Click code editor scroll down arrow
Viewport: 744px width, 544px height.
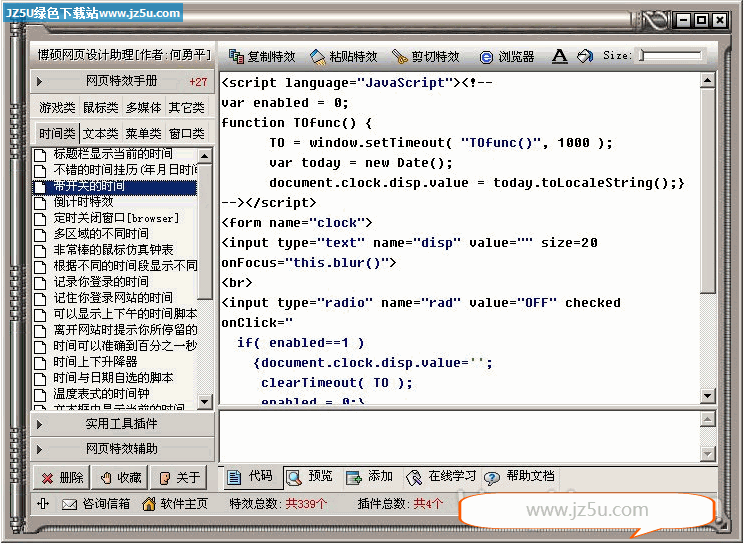(x=707, y=395)
